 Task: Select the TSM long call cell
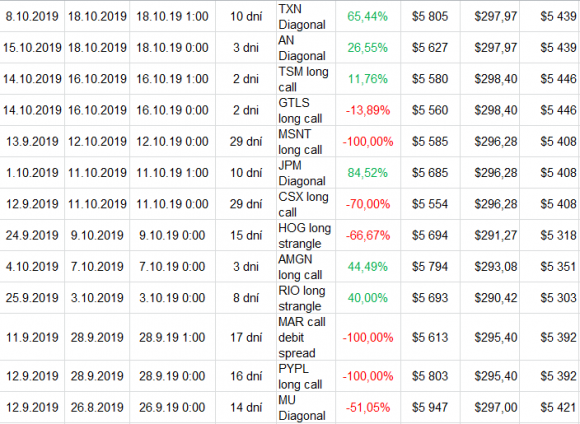[x=306, y=79]
